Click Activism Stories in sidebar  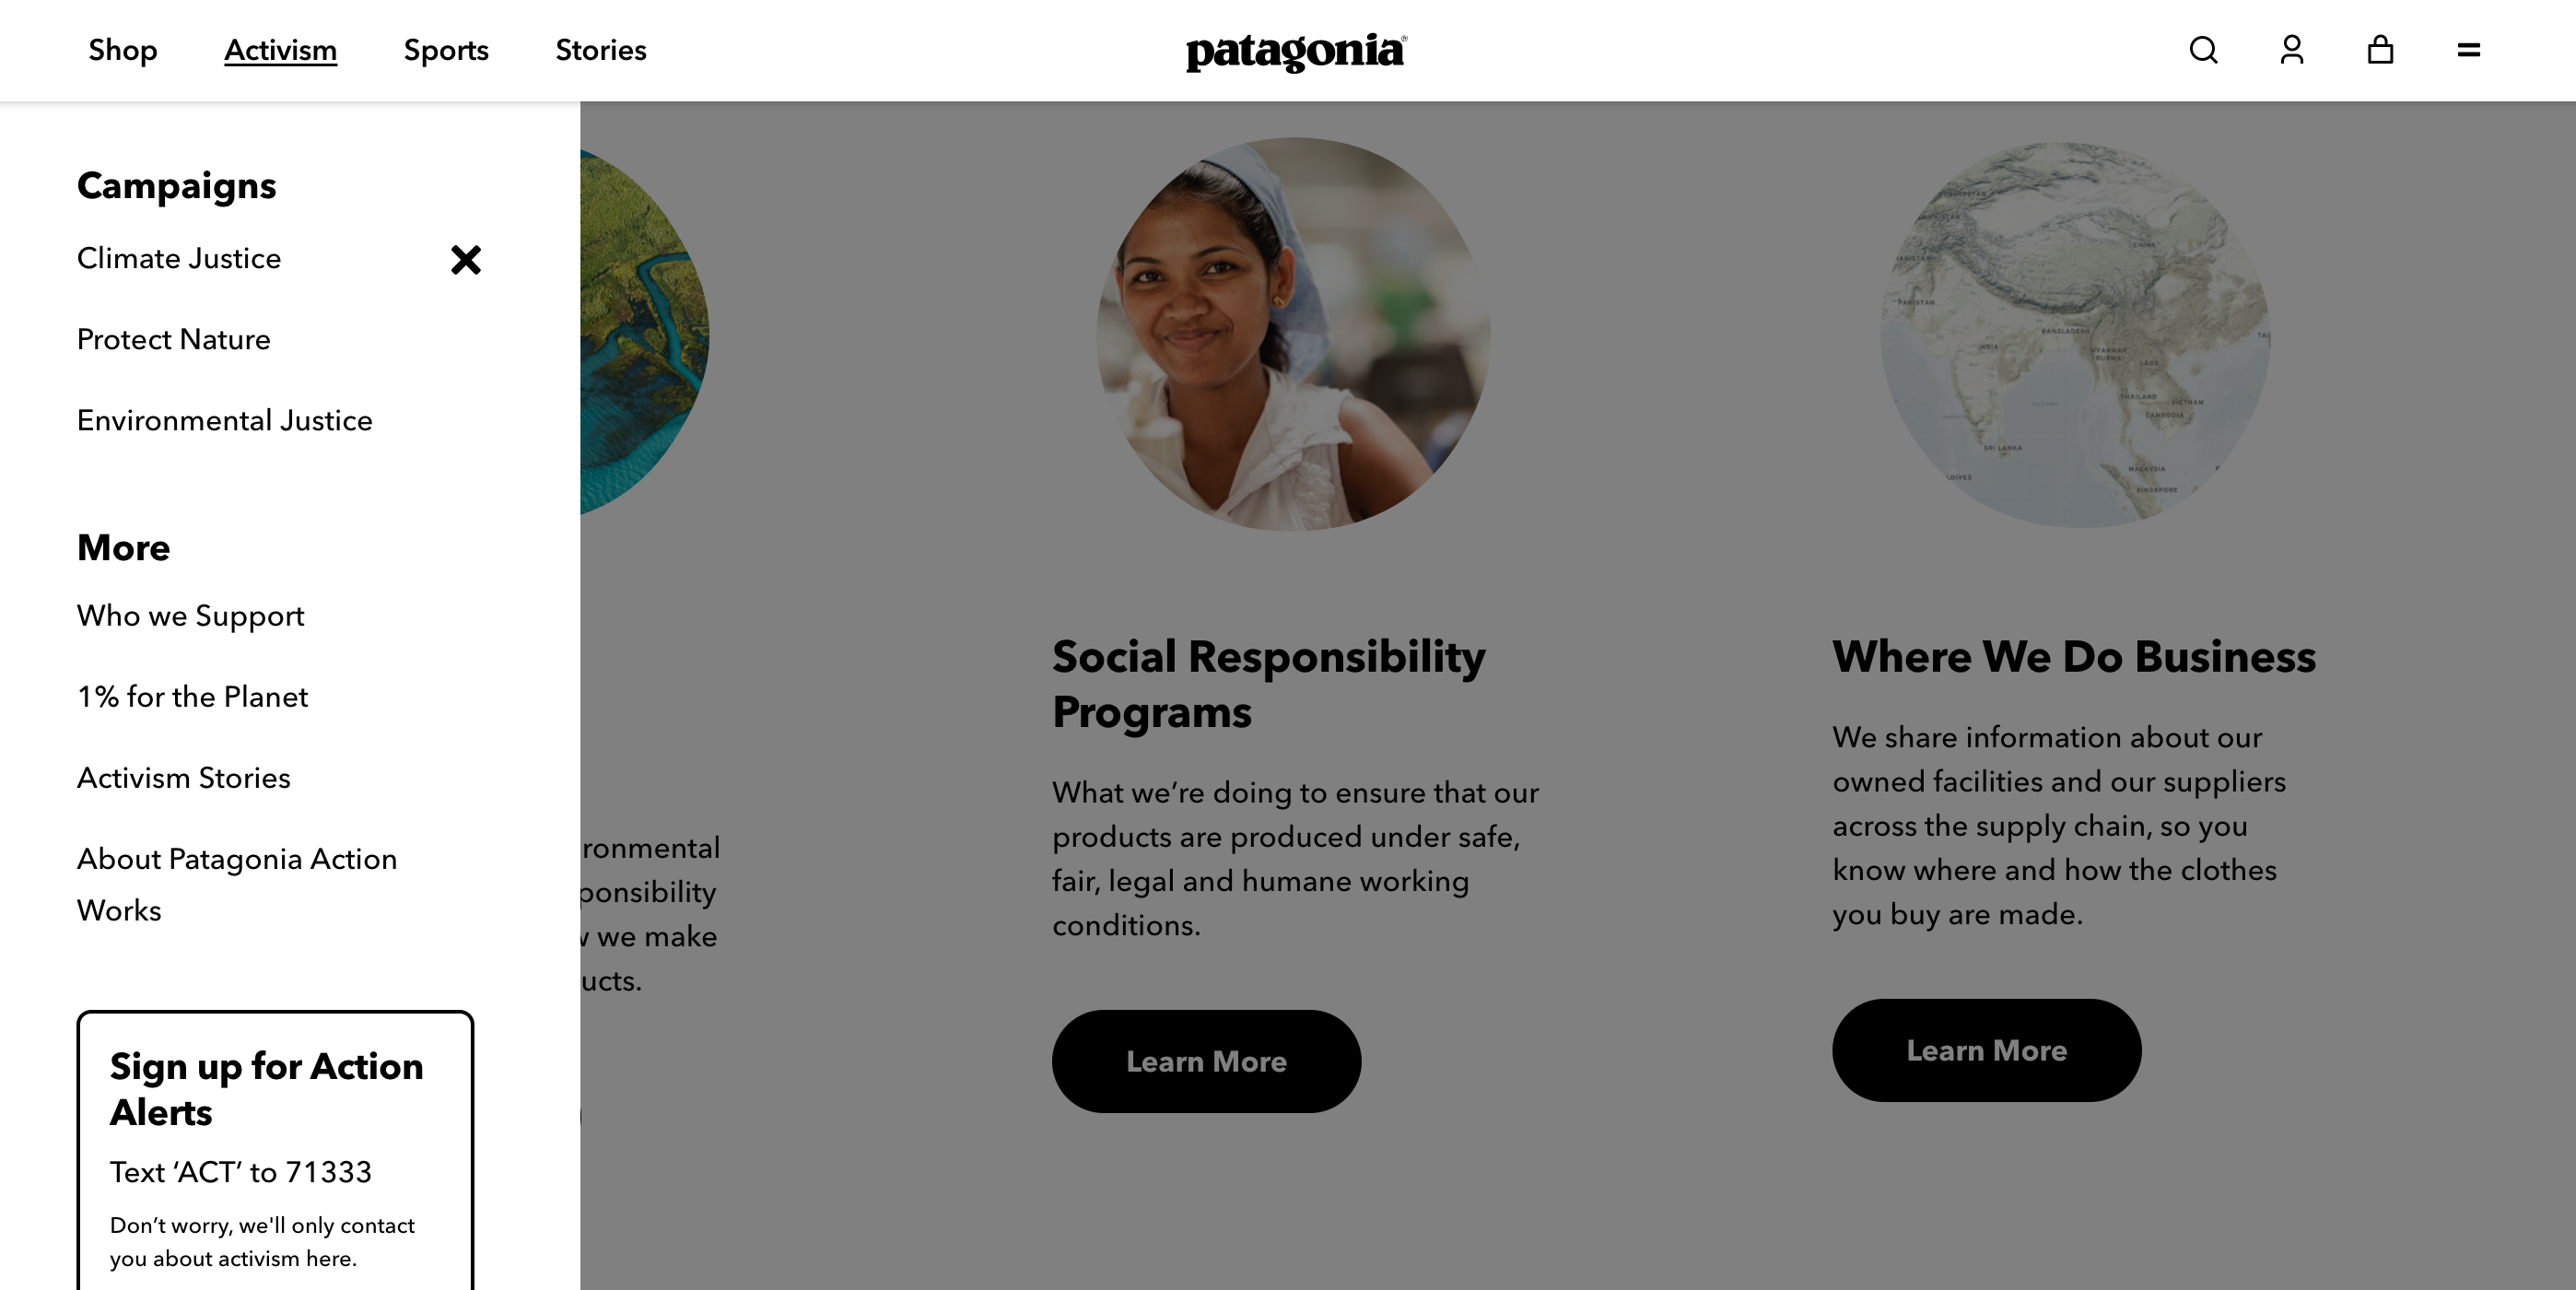point(182,777)
